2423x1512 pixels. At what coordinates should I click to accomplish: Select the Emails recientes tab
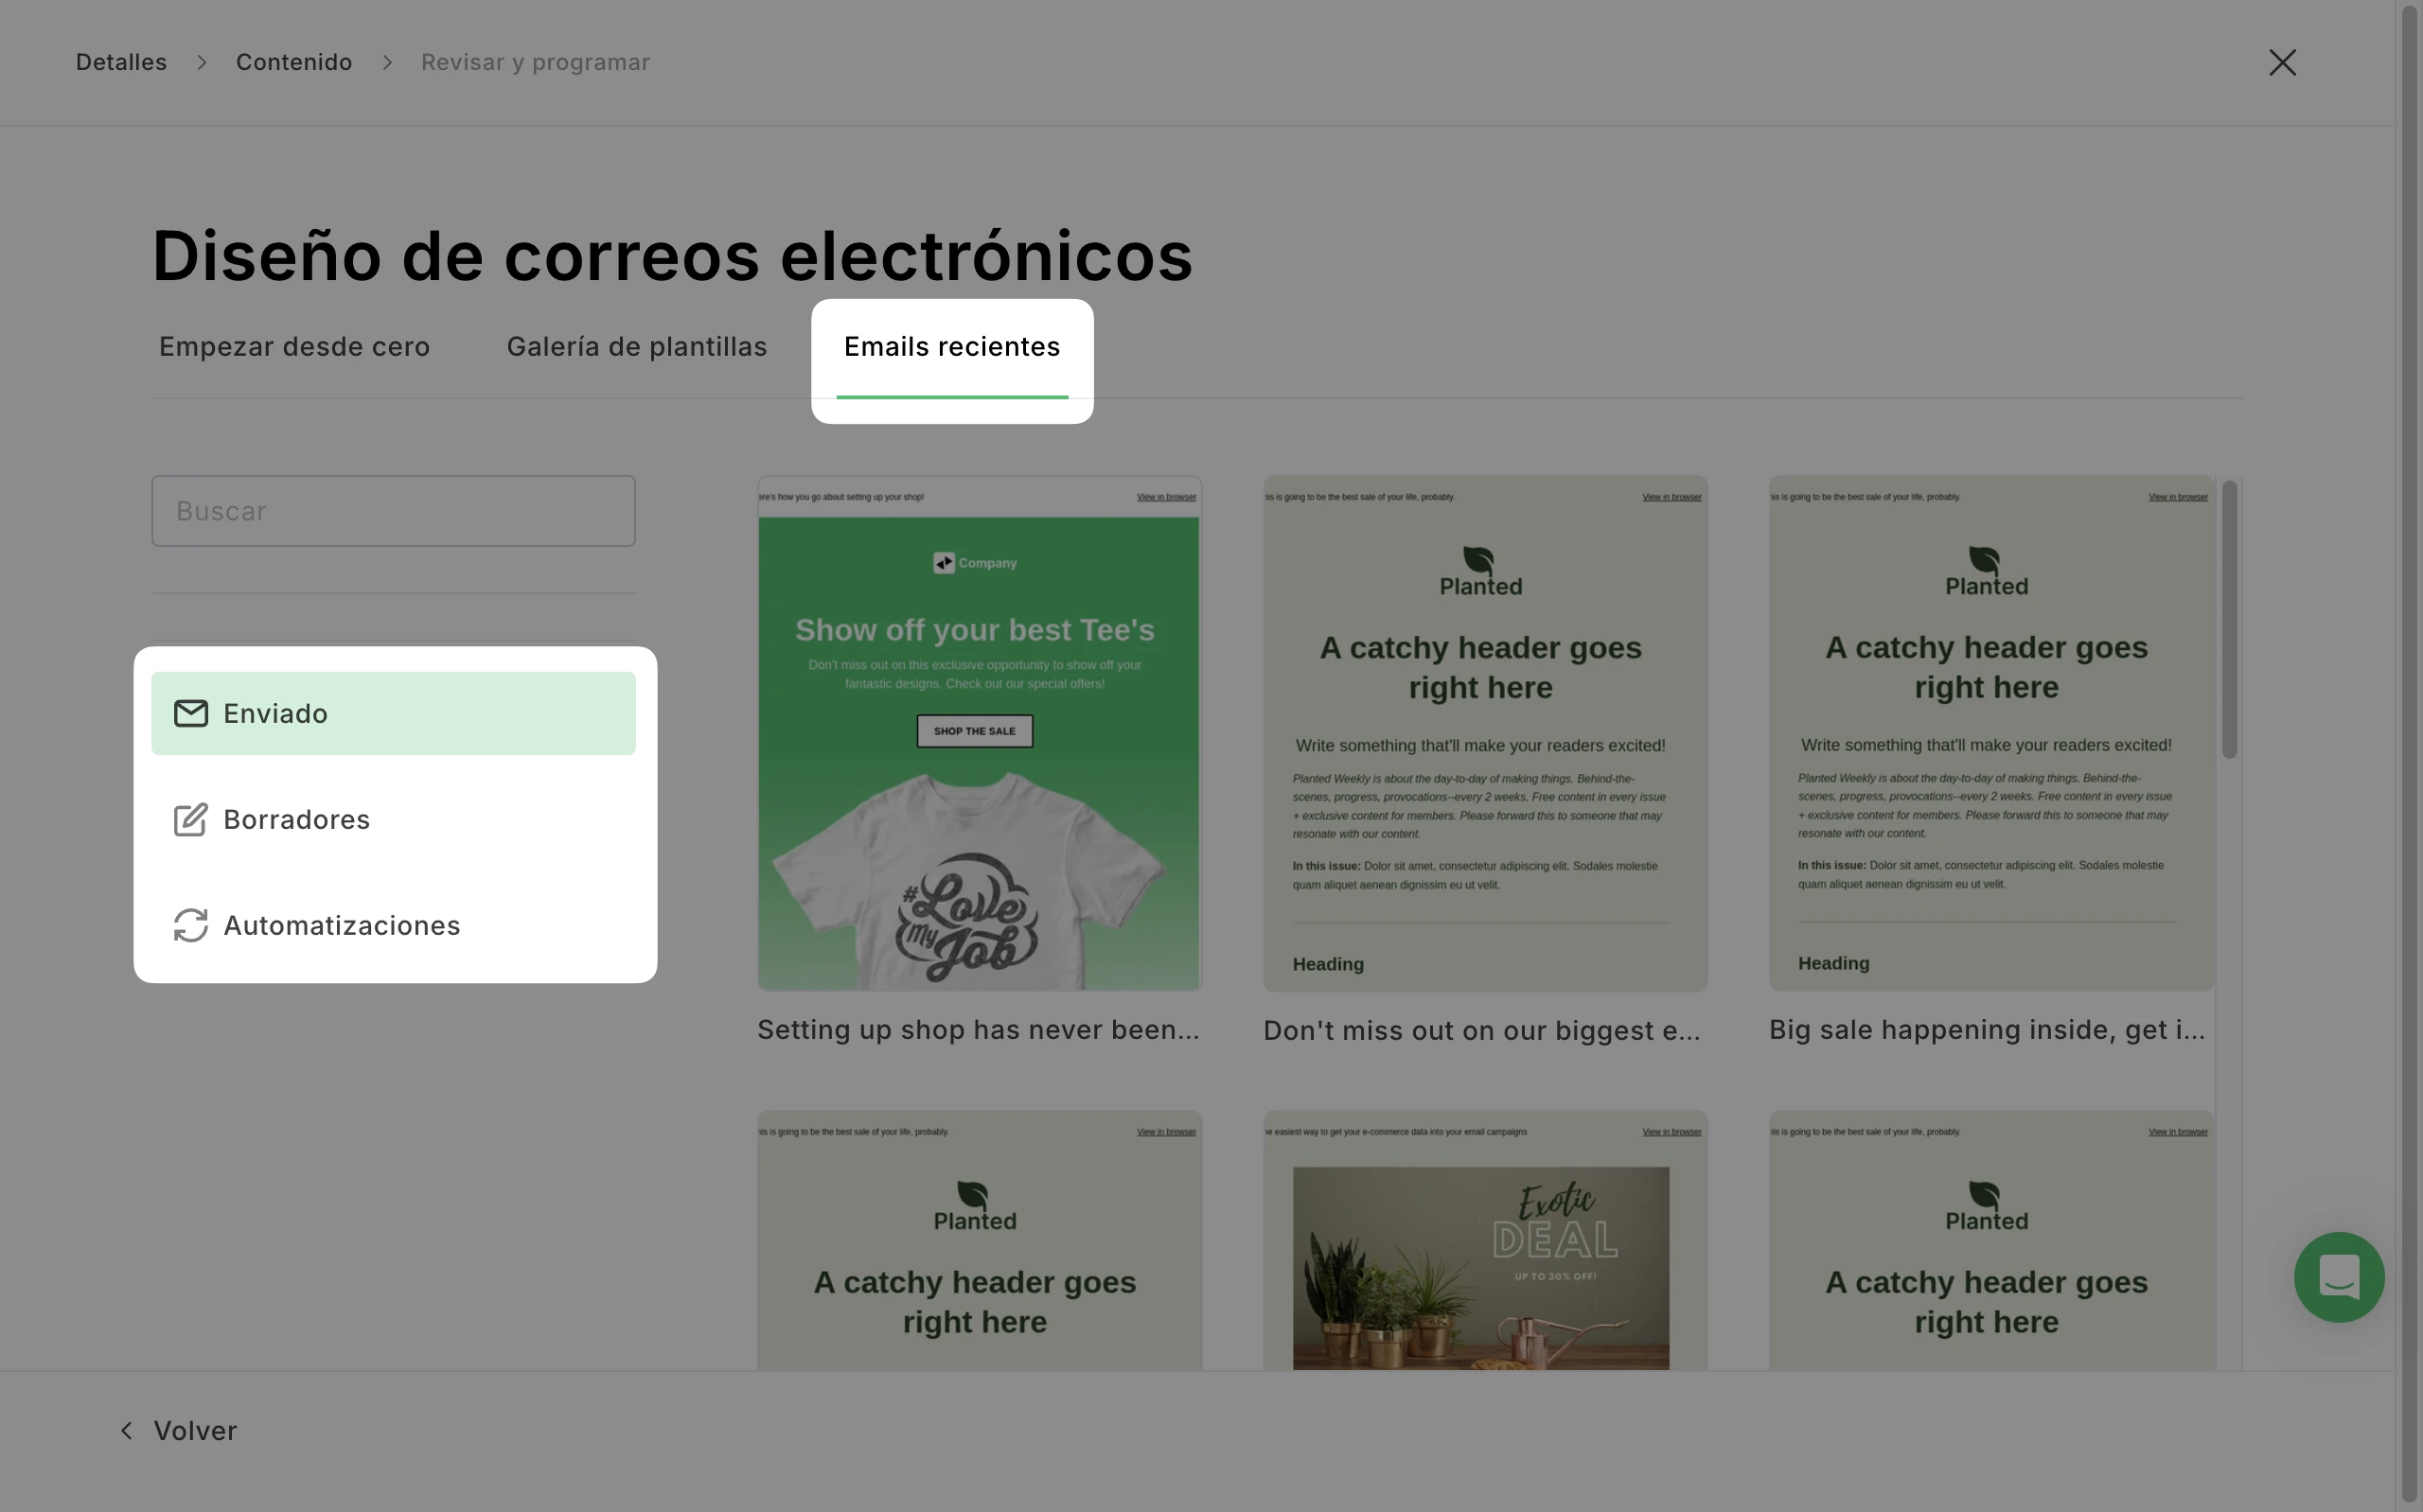951,347
